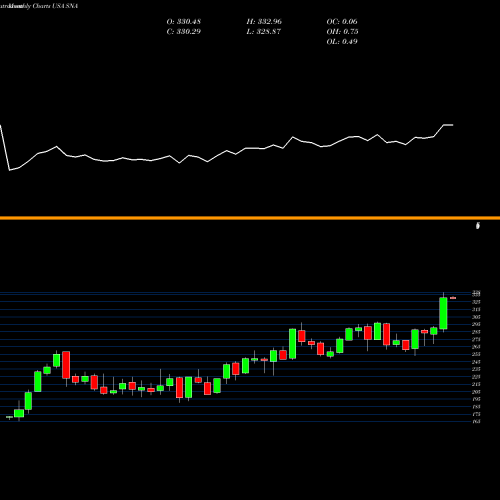Image resolution: width=500 pixels, height=500 pixels.
Task: Click the 265 price axis label
Action: coord(476,347)
